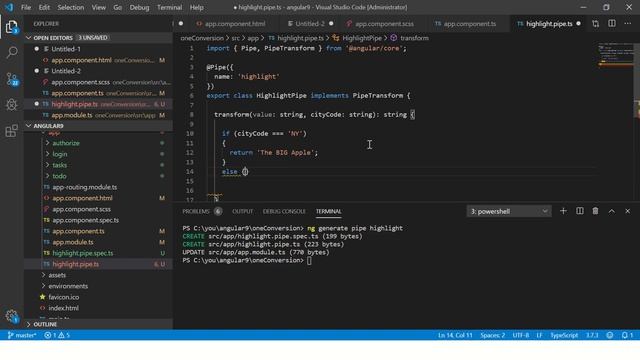This screenshot has height=360, width=640.
Task: Open the Selection menu
Action: pyautogui.click(x=71, y=7)
